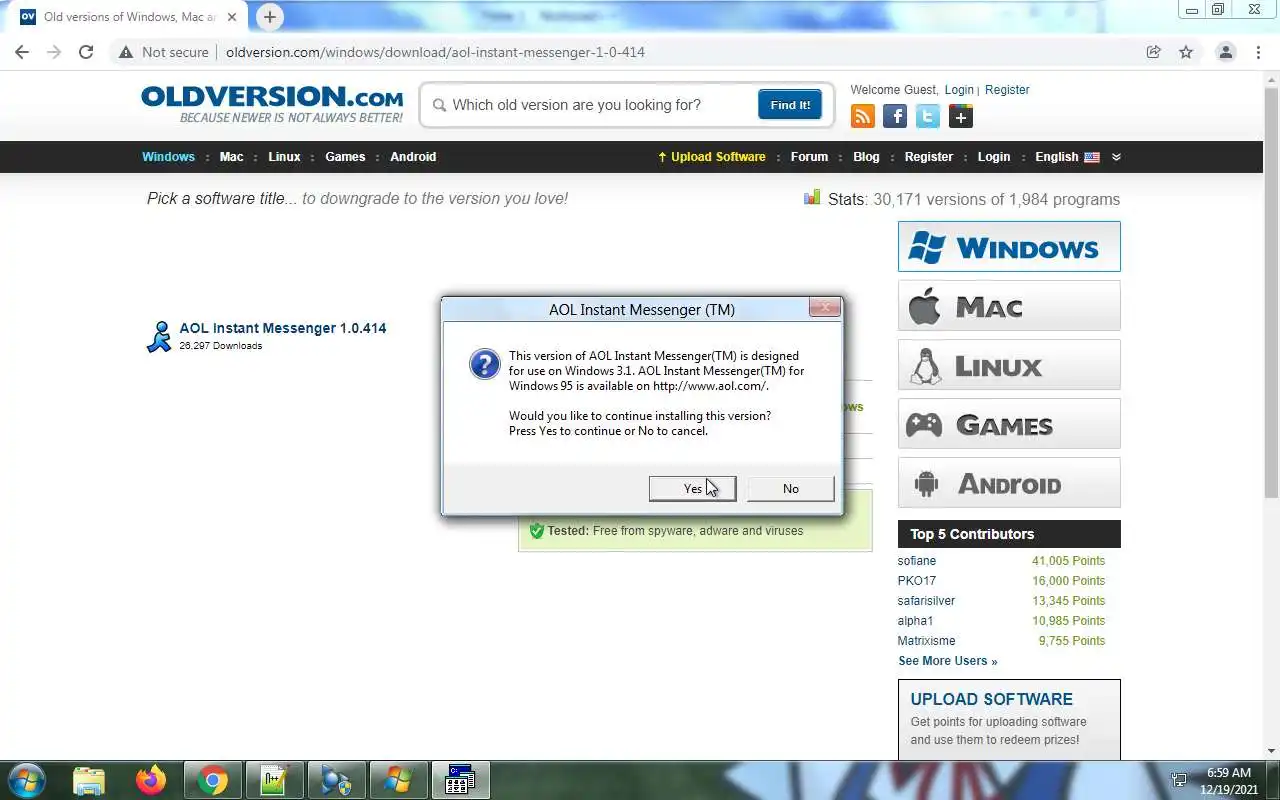Open the Windows Start button
The height and width of the screenshot is (800, 1280).
(27, 780)
